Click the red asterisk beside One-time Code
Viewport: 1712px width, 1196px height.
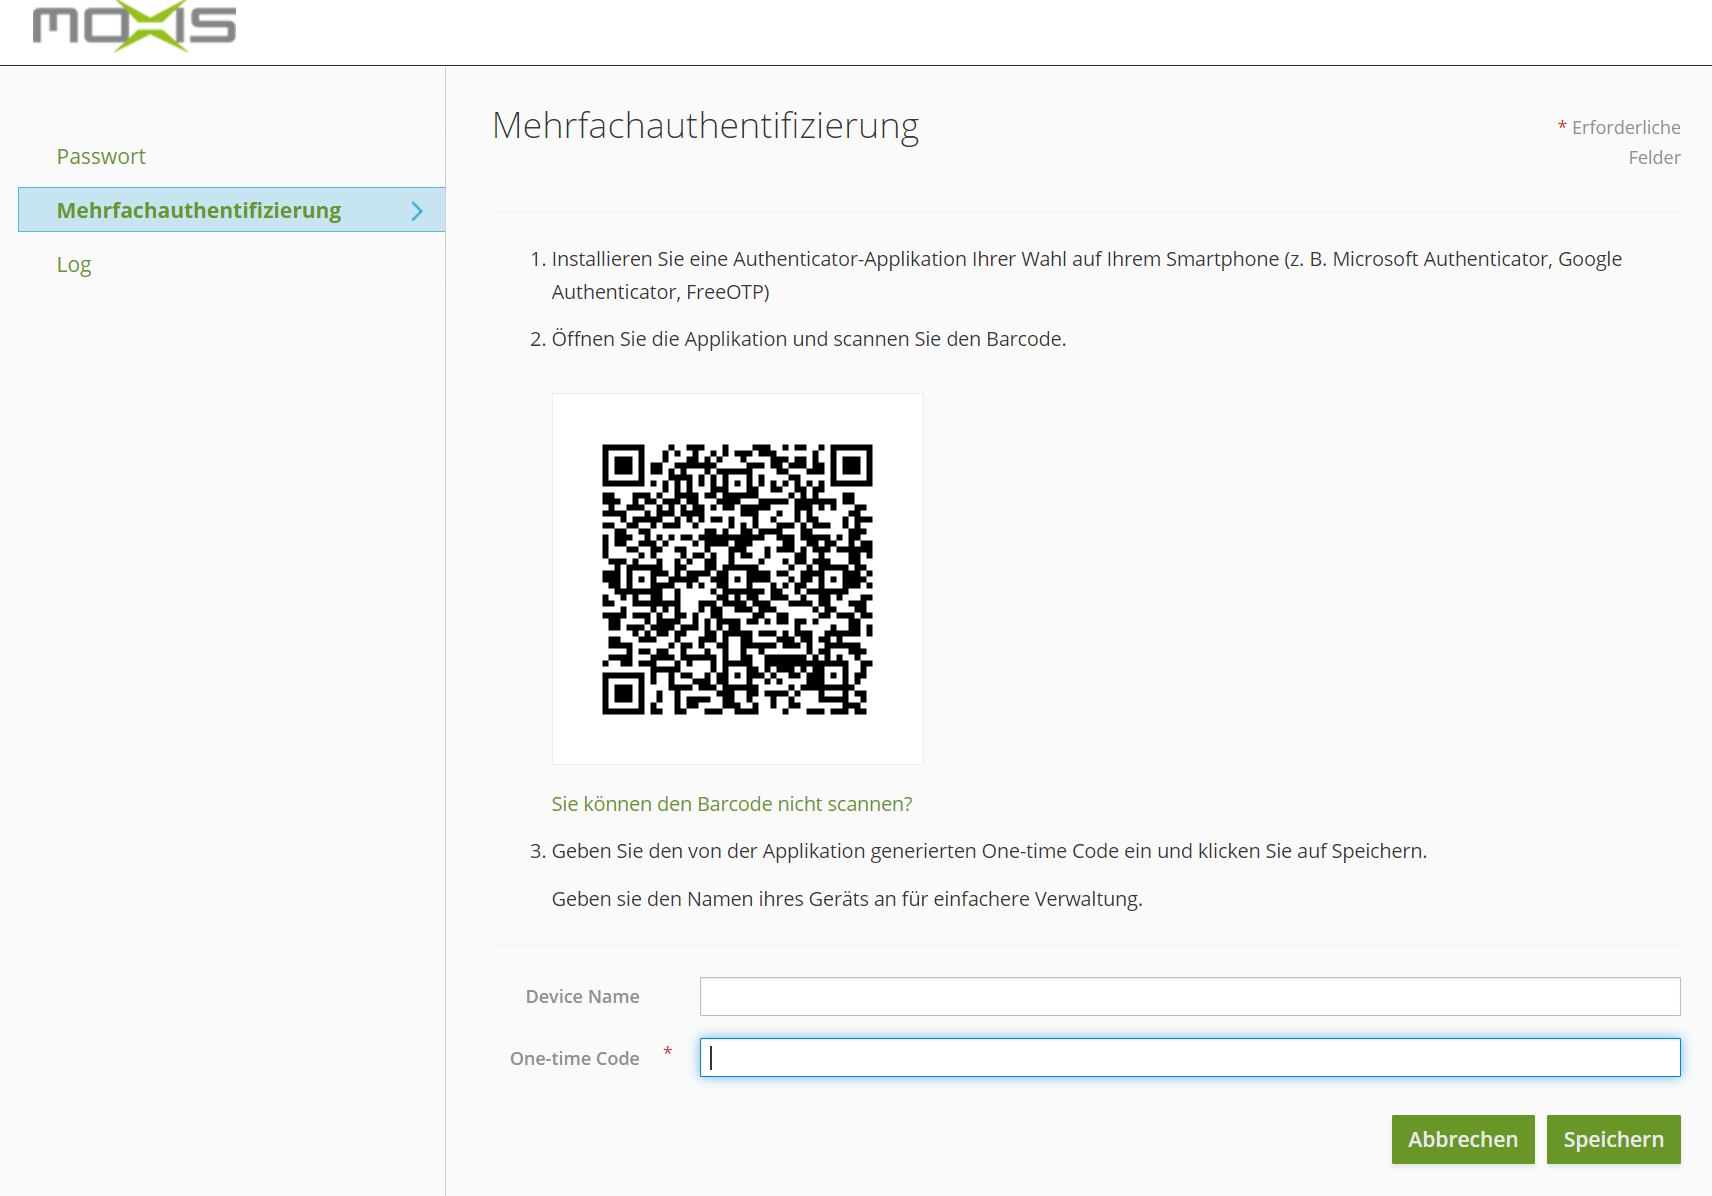(666, 1052)
